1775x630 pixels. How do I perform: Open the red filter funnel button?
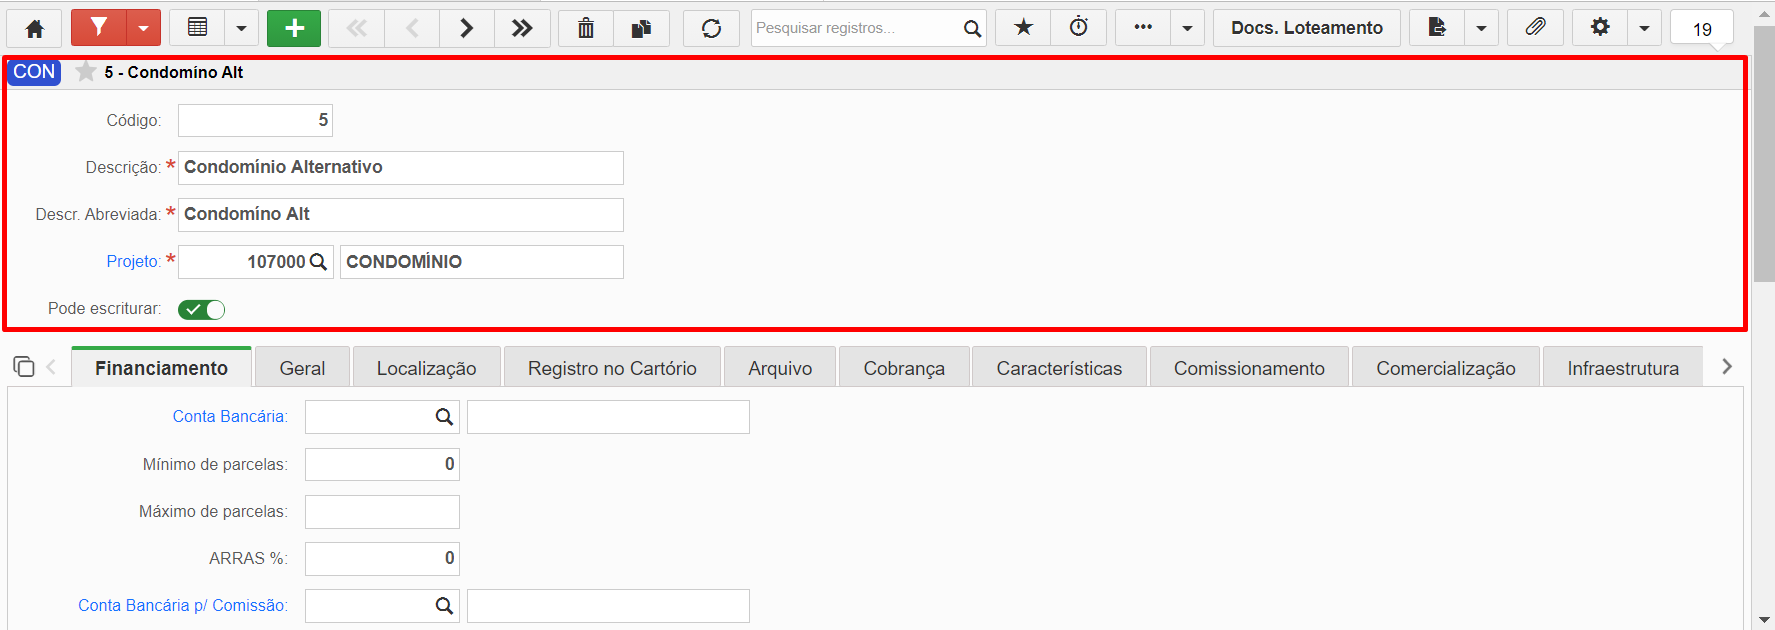click(99, 28)
